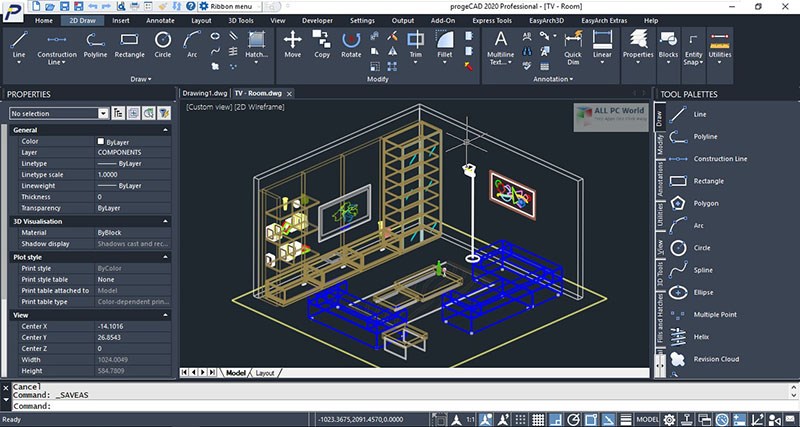Click the Center X value field
The width and height of the screenshot is (800, 427).
tap(133, 326)
